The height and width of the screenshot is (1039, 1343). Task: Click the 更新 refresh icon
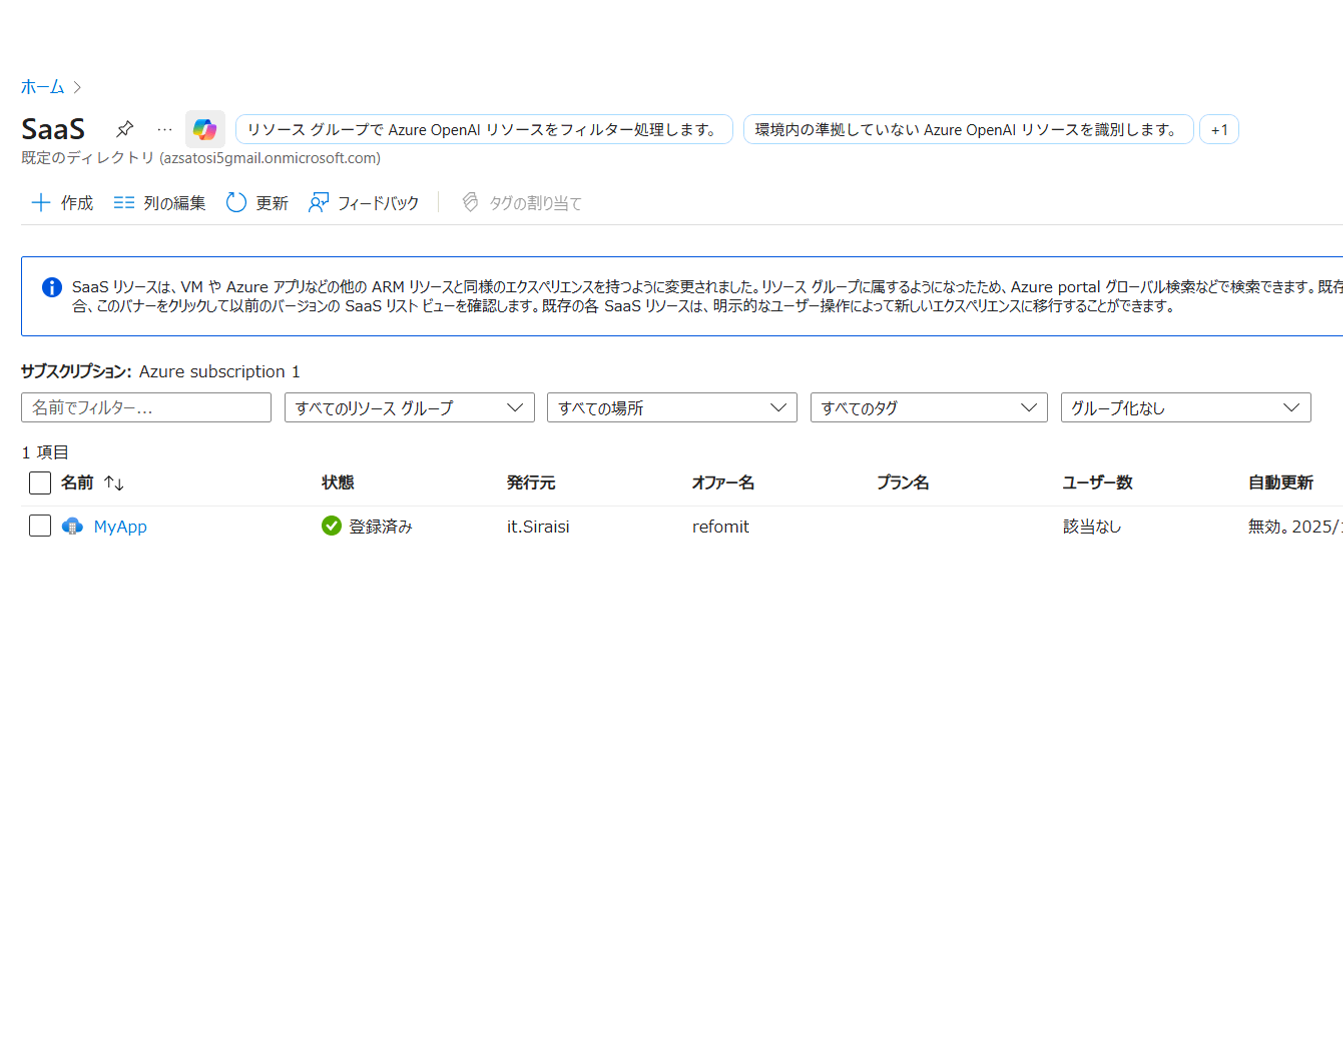pyautogui.click(x=236, y=203)
